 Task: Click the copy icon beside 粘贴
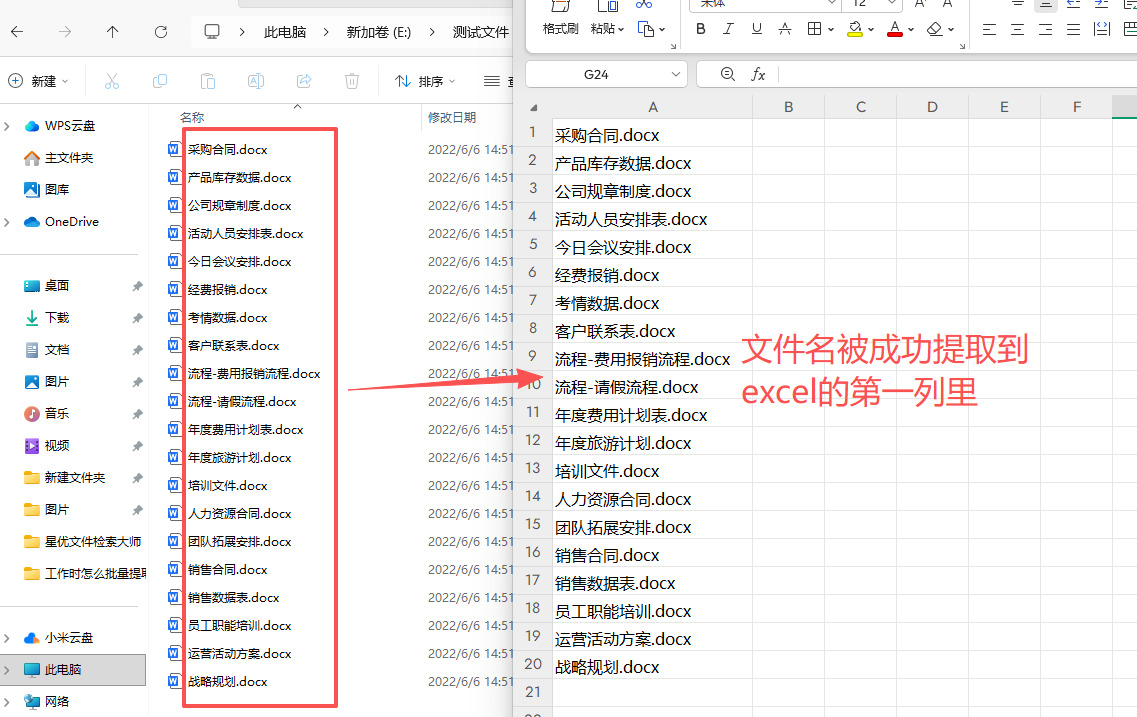[645, 29]
